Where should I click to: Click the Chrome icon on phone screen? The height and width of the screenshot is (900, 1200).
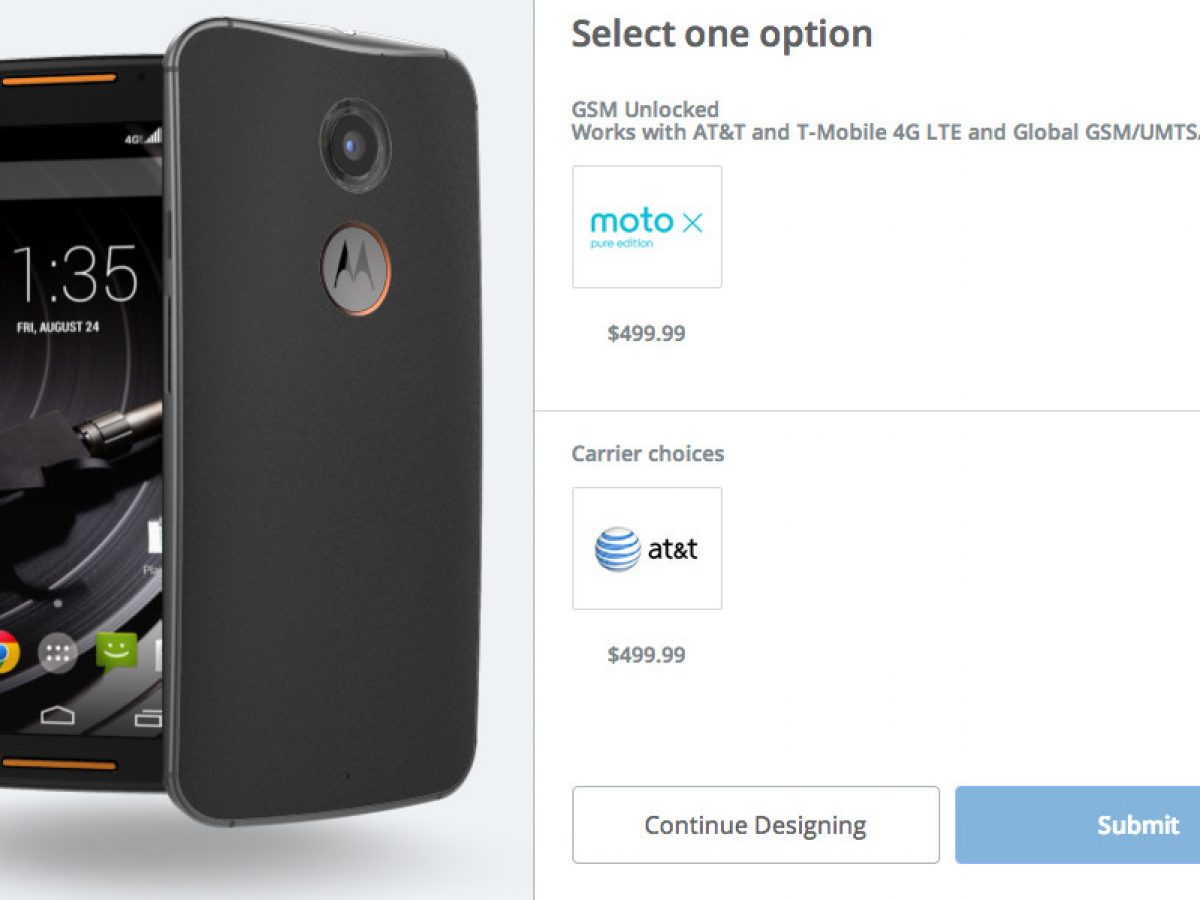click(5, 652)
